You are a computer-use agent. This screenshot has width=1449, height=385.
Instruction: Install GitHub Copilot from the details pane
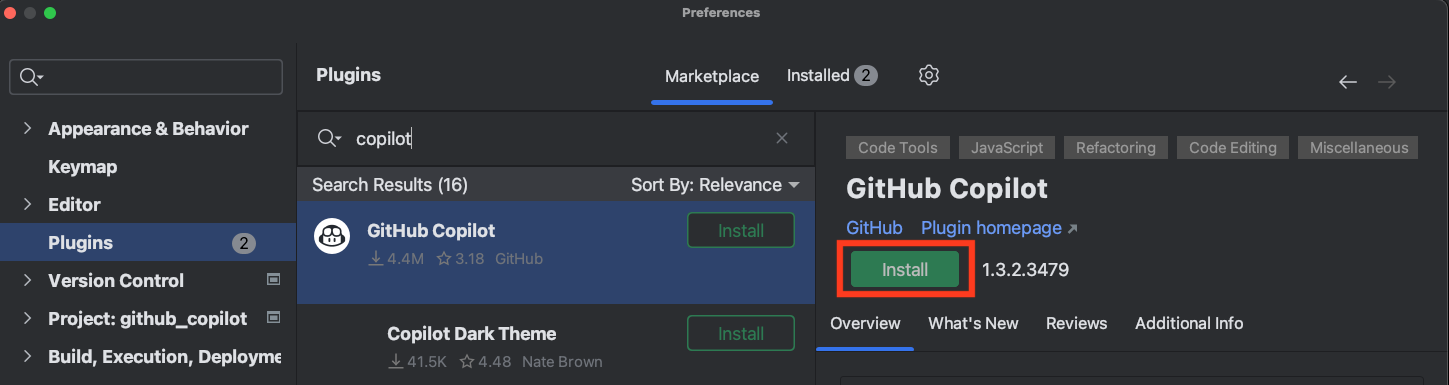click(x=905, y=270)
